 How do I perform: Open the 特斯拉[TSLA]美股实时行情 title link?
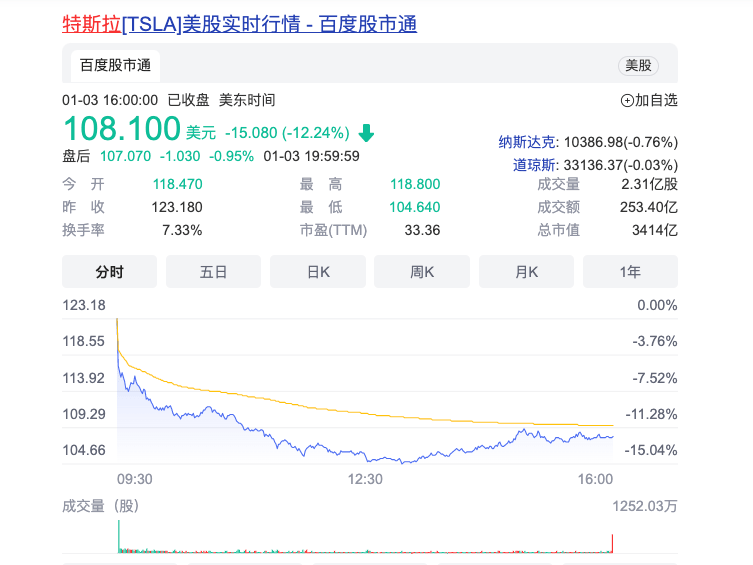240,24
